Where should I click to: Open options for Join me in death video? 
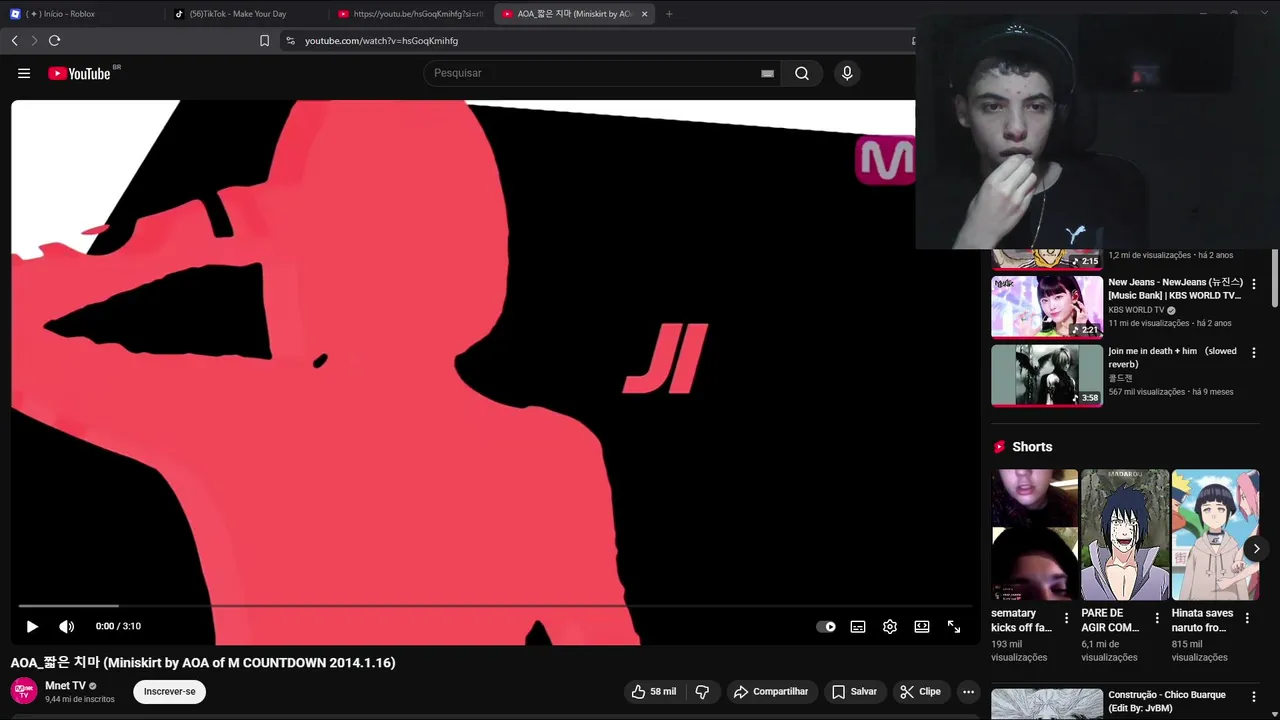[x=1254, y=352]
